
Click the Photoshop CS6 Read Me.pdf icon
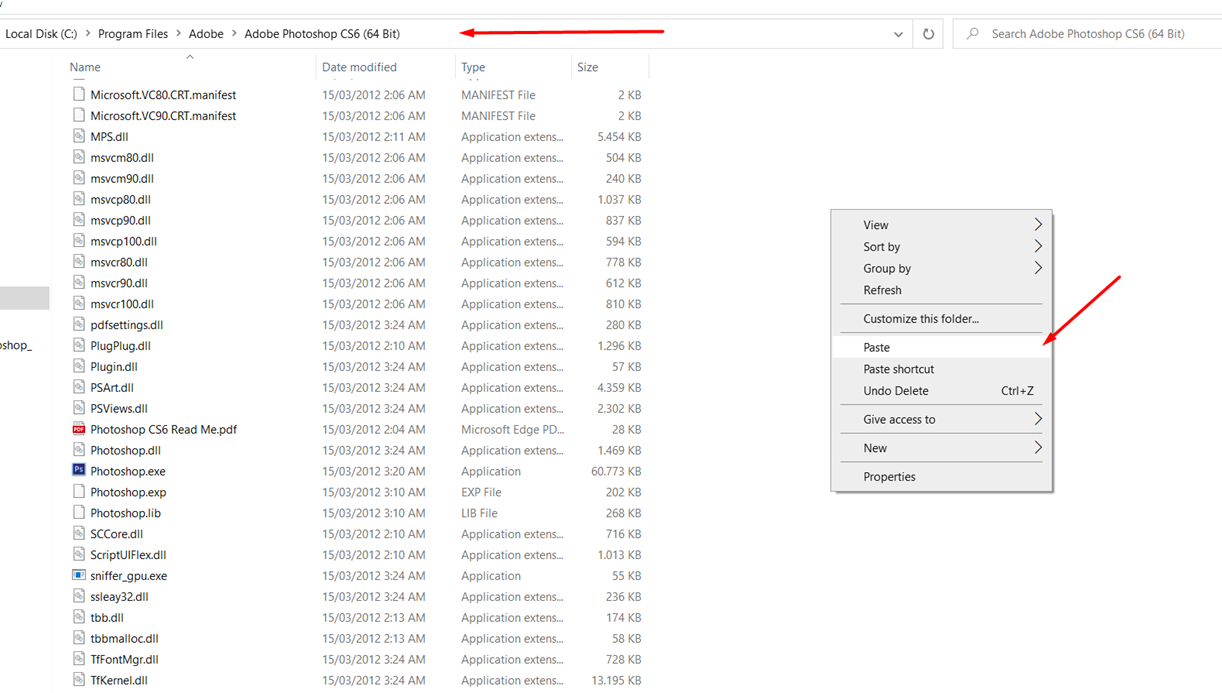tap(79, 429)
